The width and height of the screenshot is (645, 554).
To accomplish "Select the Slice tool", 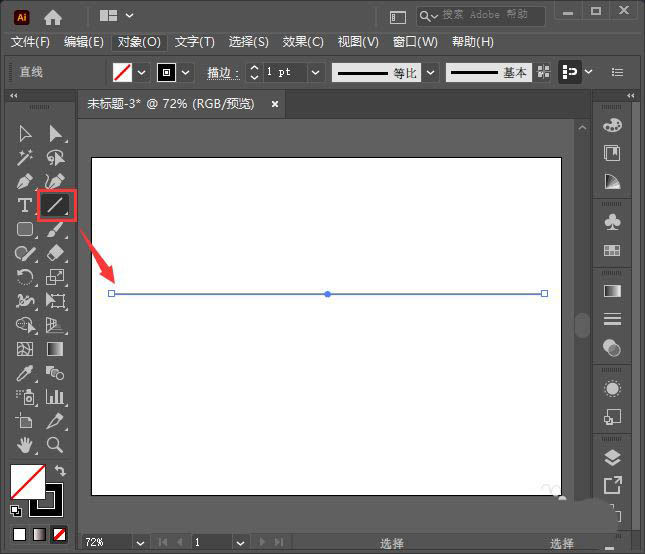I will [56, 421].
